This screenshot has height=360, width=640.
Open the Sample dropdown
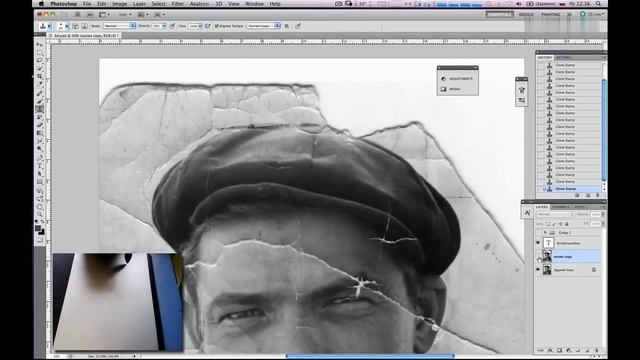264,26
